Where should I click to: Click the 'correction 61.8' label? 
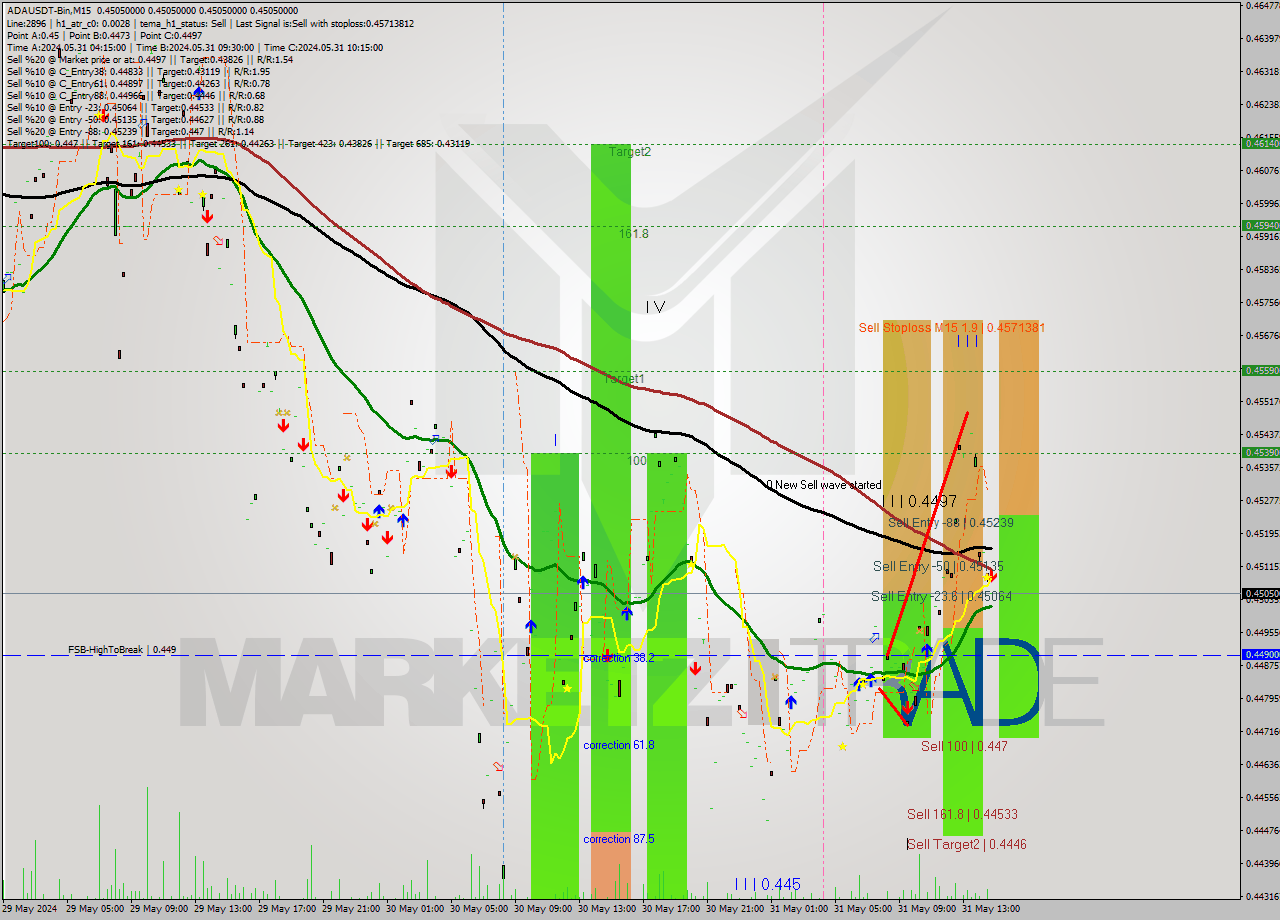[617, 745]
